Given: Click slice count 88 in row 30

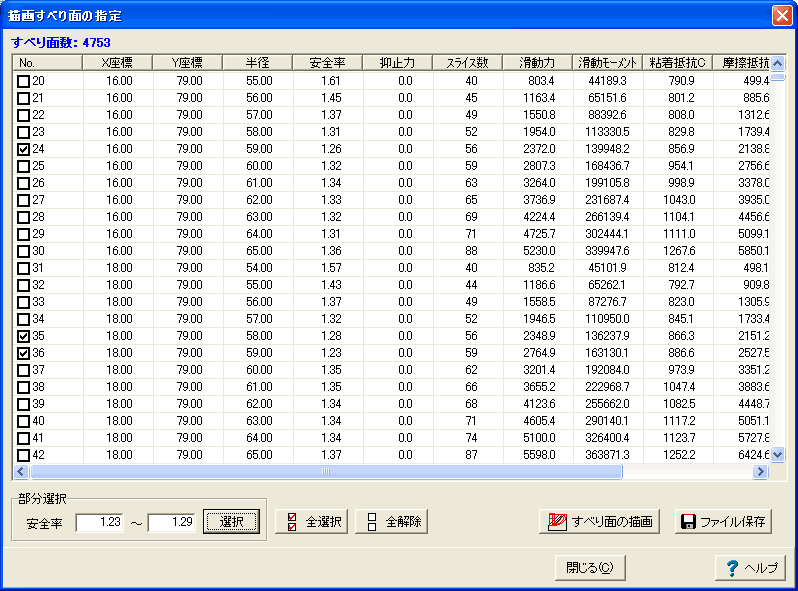Looking at the screenshot, I should [x=471, y=251].
